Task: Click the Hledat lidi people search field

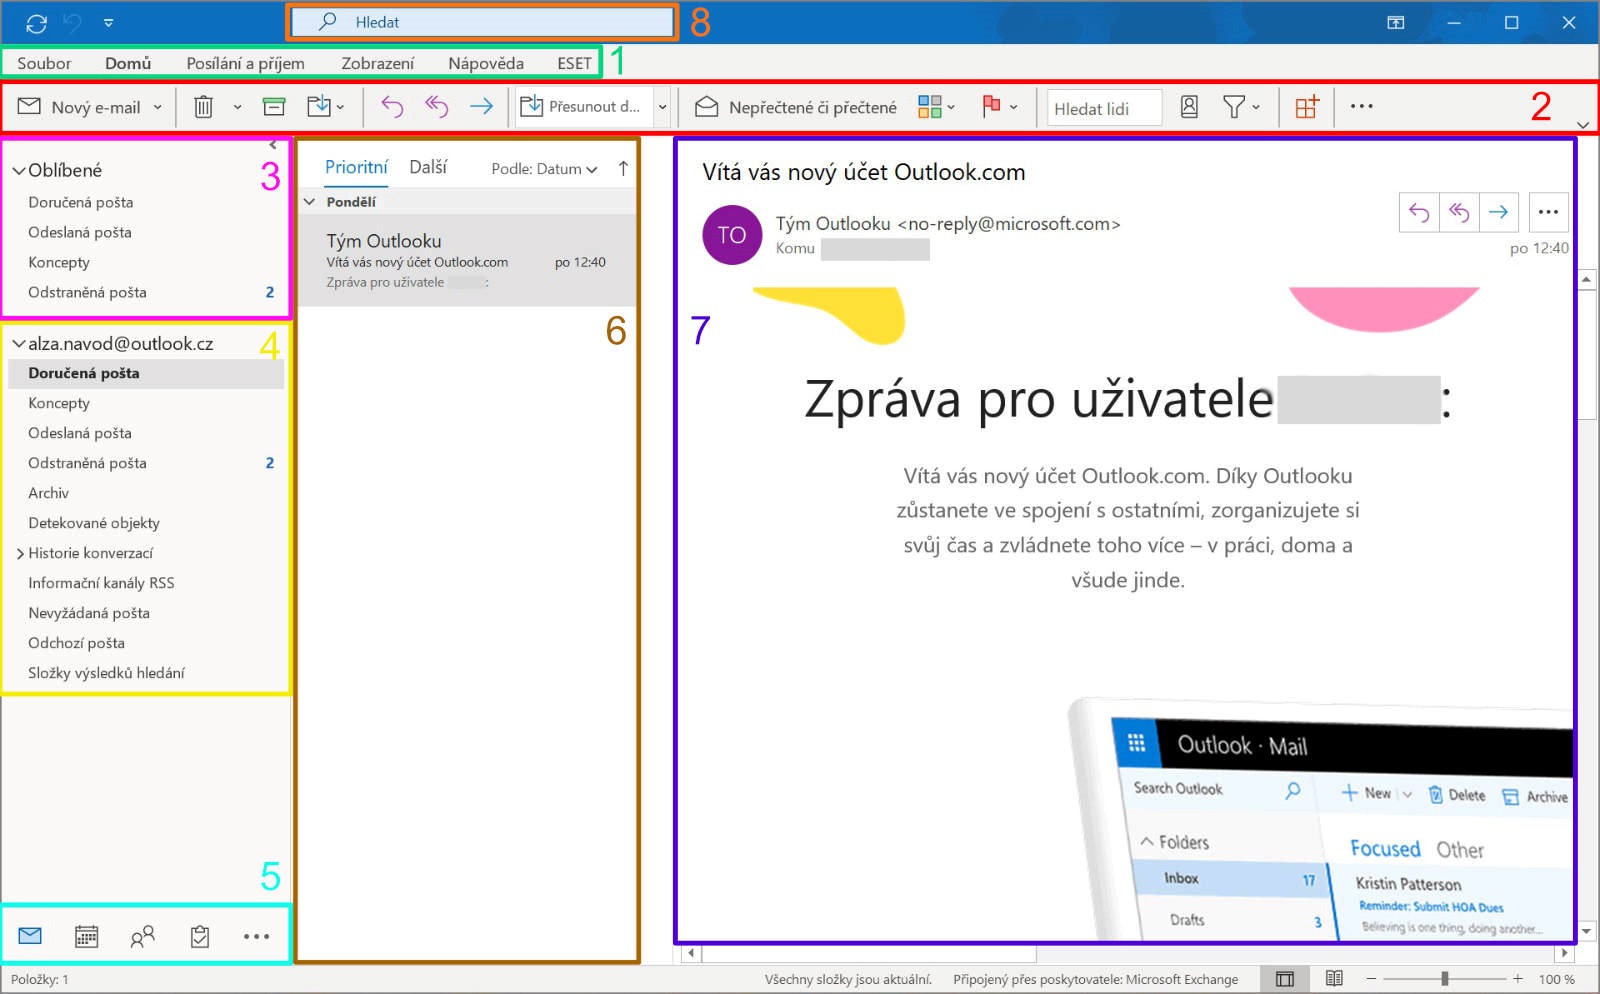Action: pos(1104,108)
